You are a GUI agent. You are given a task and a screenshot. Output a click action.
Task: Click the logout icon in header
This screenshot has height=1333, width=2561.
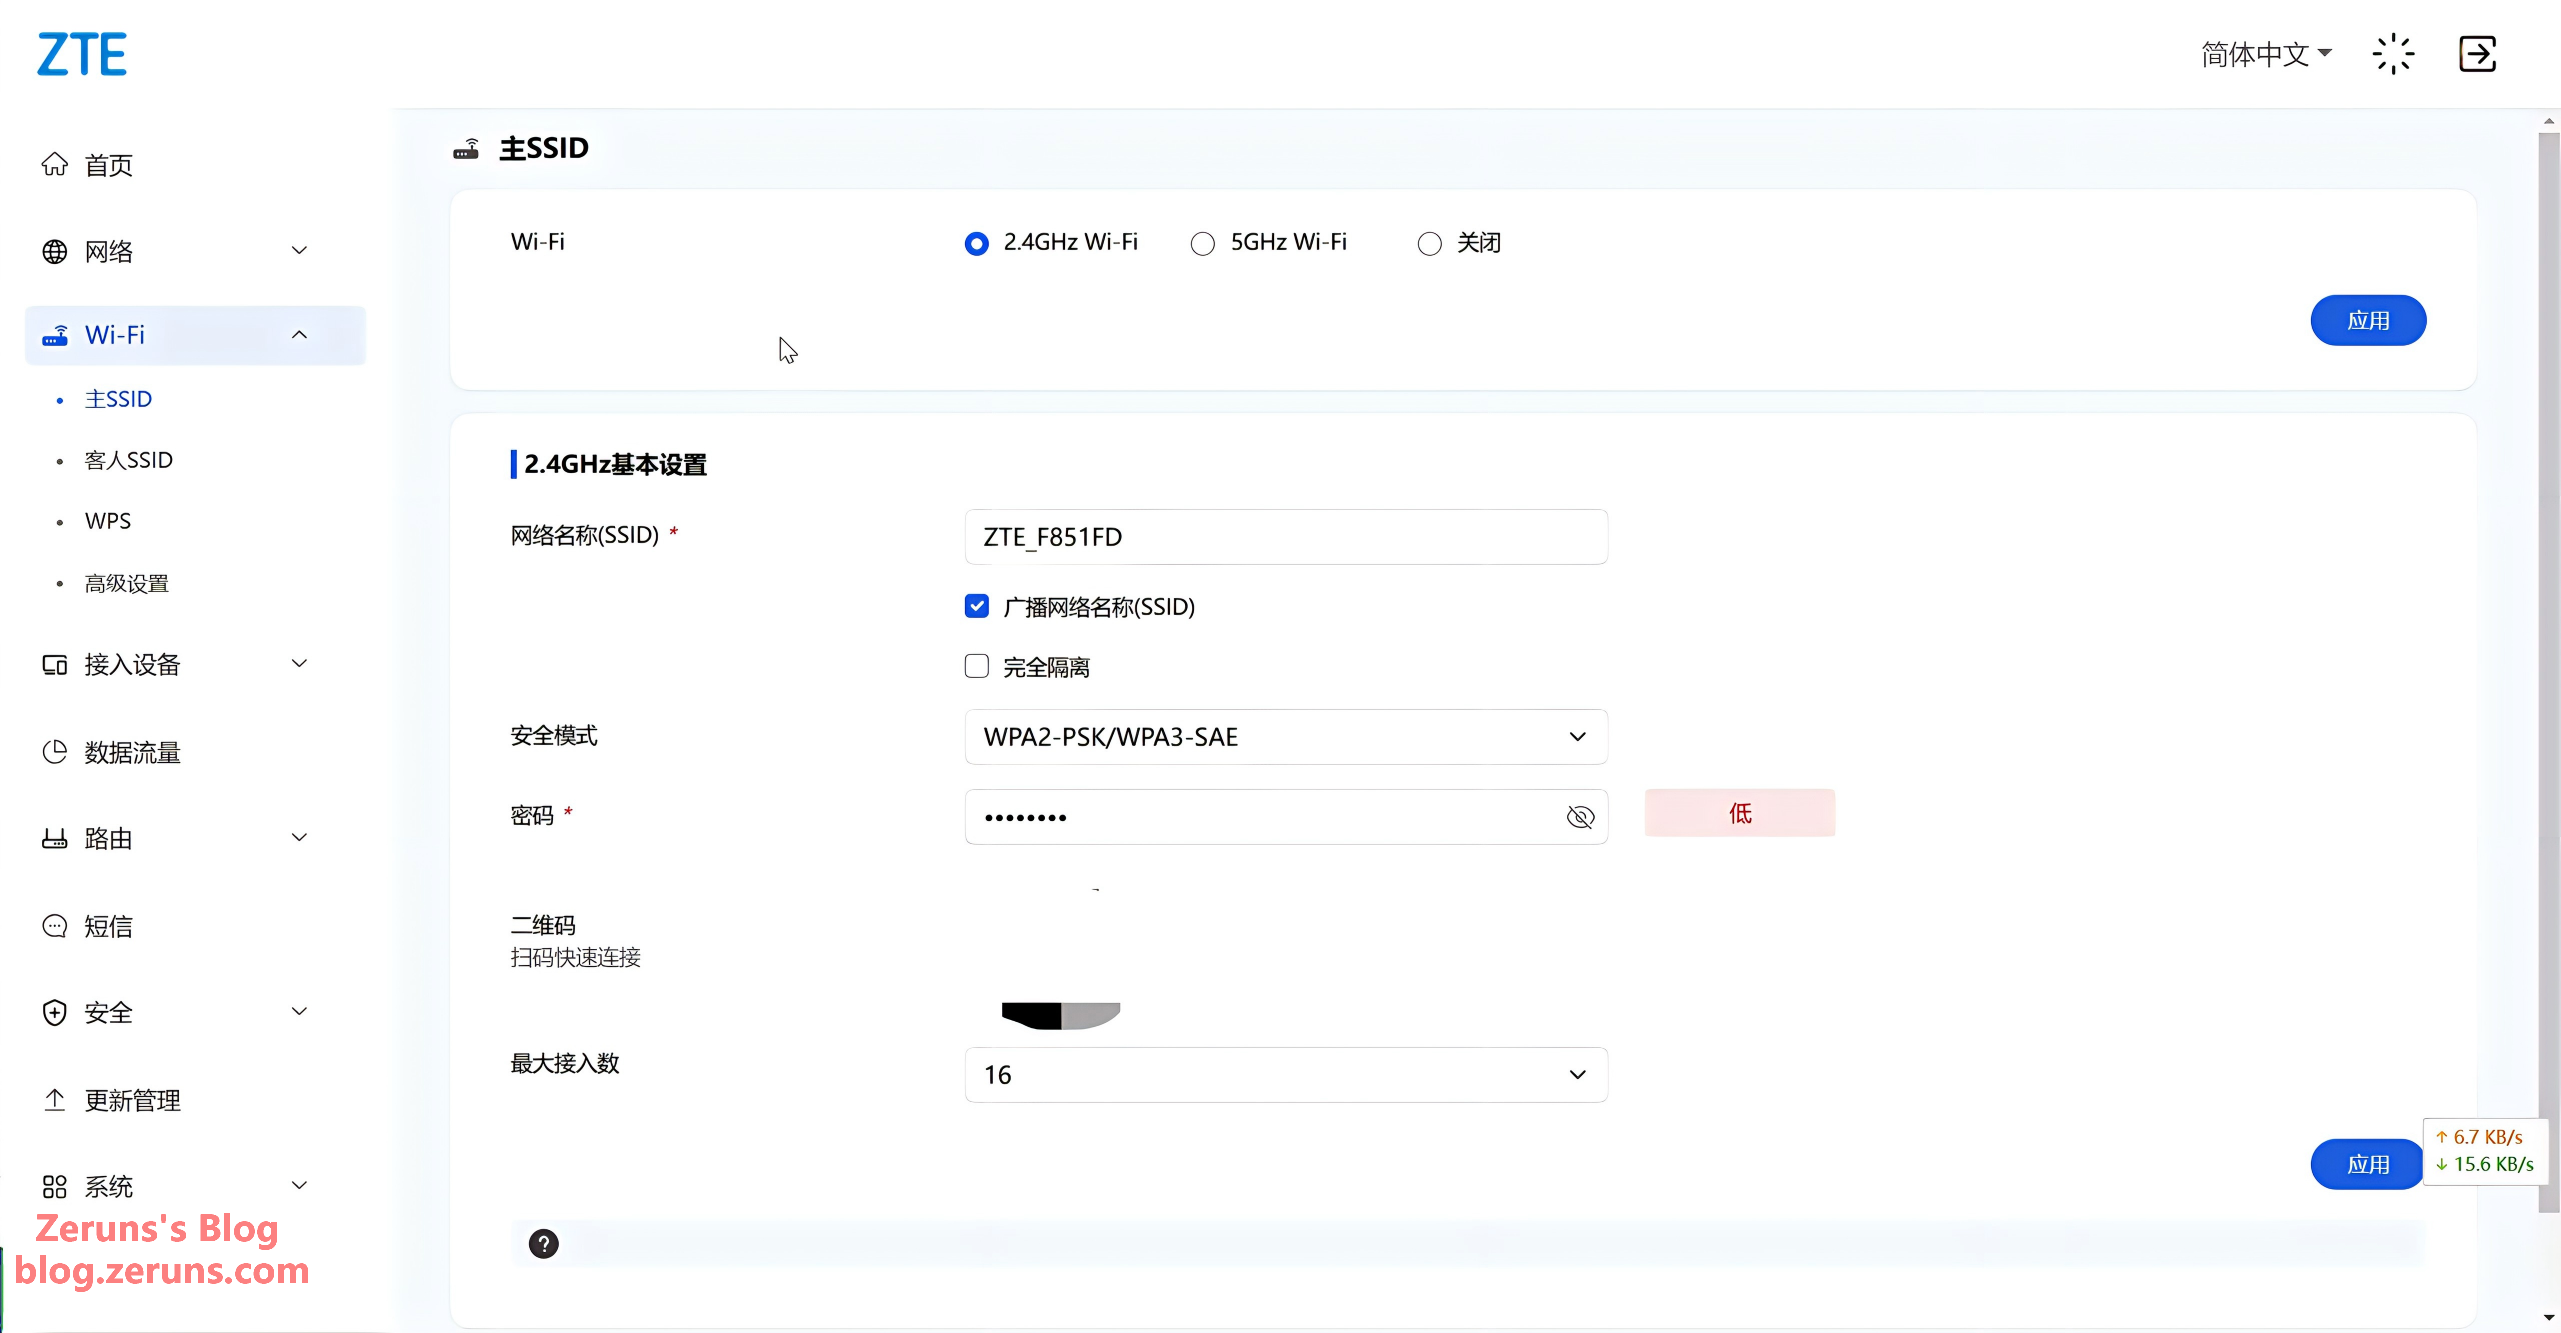pyautogui.click(x=2477, y=54)
